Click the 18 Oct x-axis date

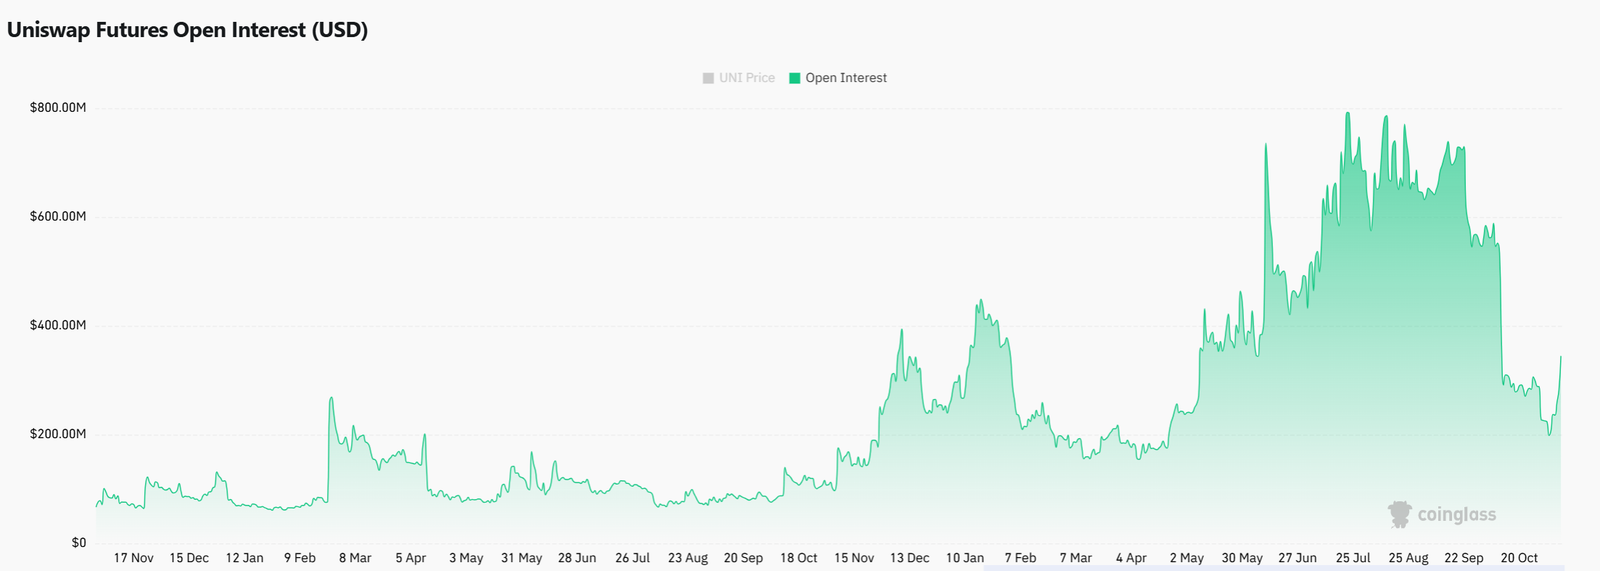(799, 558)
